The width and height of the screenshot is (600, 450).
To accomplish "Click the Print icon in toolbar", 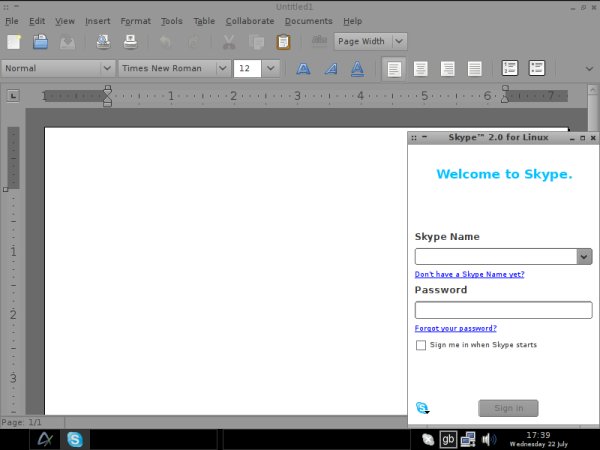I will [130, 42].
